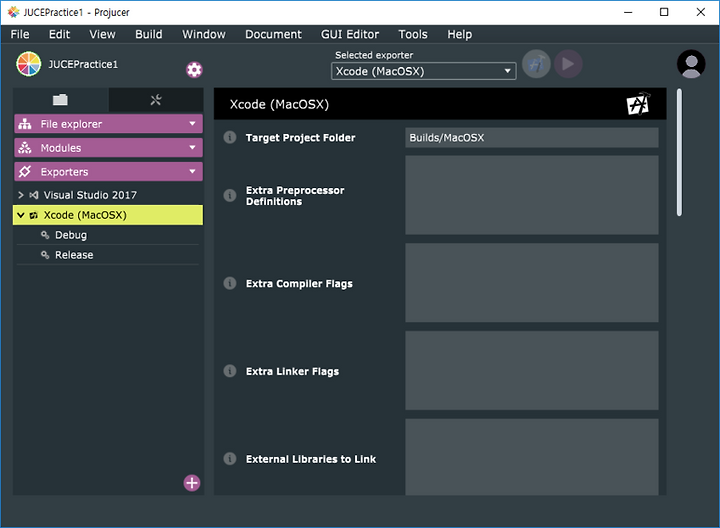Open the Selected exporter dropdown
The height and width of the screenshot is (528, 720).
[423, 71]
